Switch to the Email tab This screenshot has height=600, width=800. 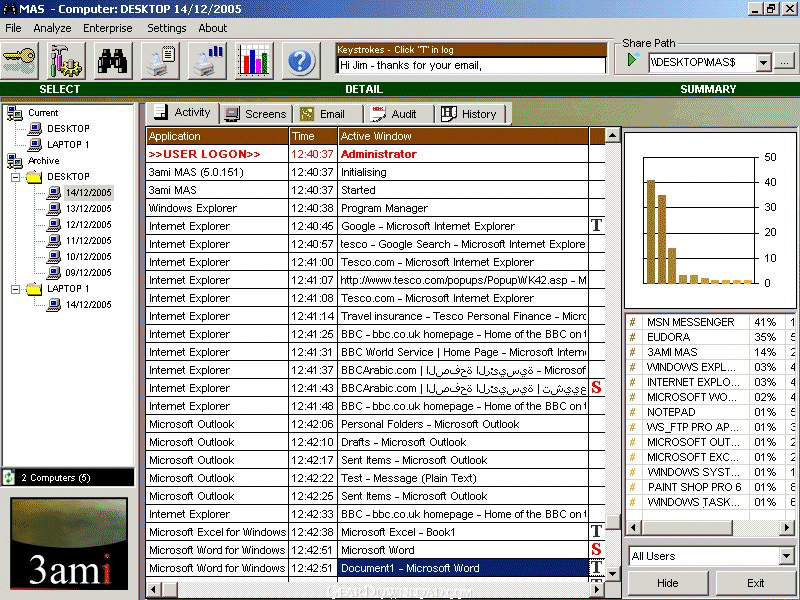click(x=328, y=114)
